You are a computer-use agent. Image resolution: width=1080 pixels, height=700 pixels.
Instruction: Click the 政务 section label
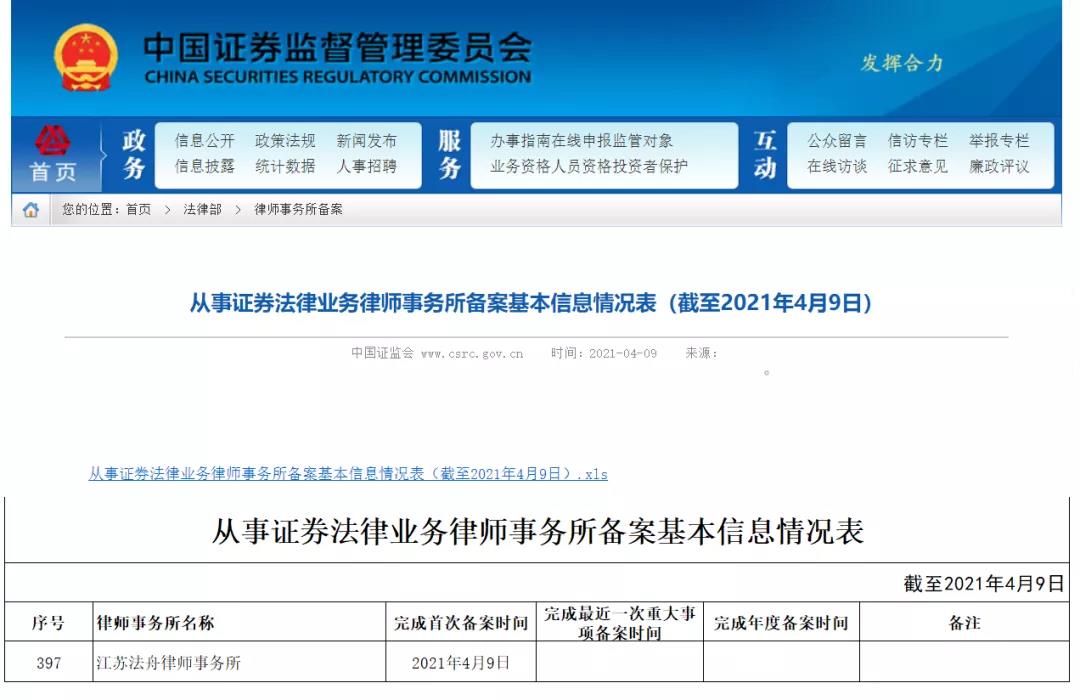[x=134, y=154]
